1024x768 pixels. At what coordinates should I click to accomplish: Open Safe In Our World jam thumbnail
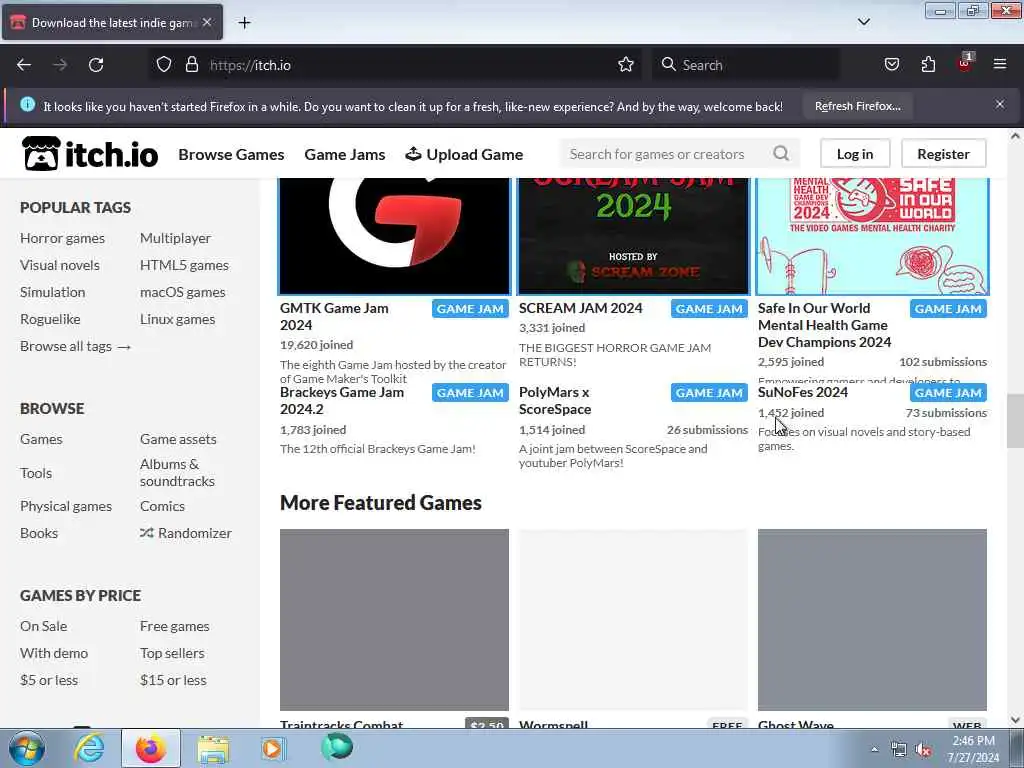[872, 236]
